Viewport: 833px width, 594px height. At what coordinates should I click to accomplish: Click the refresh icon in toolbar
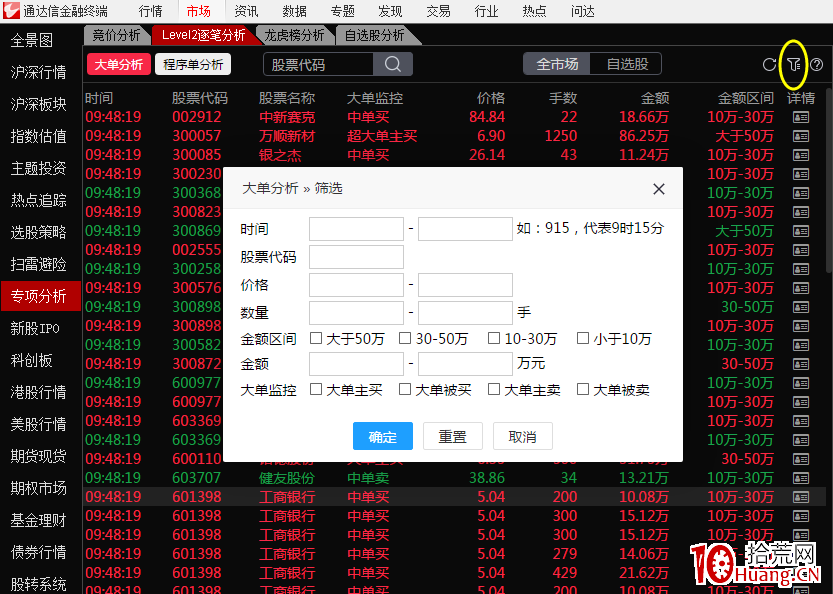(769, 65)
